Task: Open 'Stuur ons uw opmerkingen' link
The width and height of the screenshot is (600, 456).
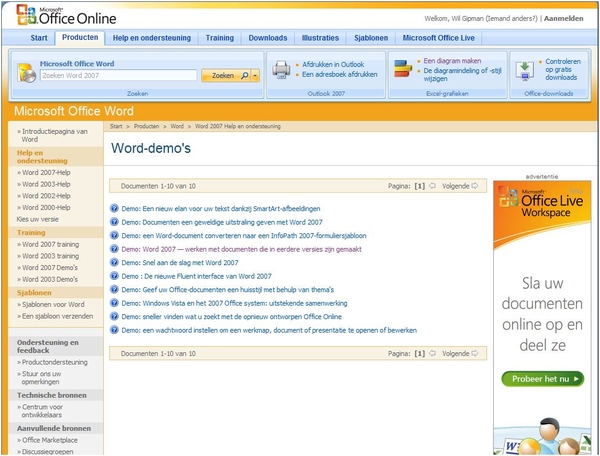Action: [x=41, y=378]
